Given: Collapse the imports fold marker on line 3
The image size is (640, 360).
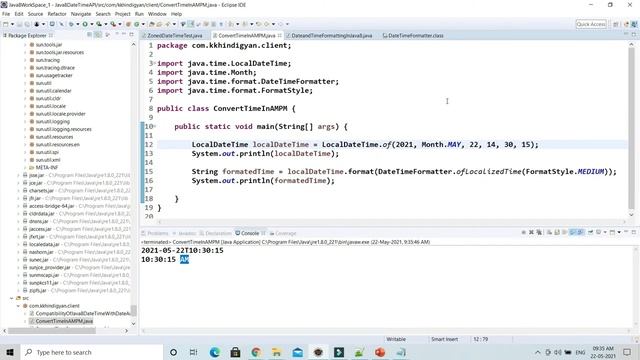Looking at the screenshot, I should (155, 63).
